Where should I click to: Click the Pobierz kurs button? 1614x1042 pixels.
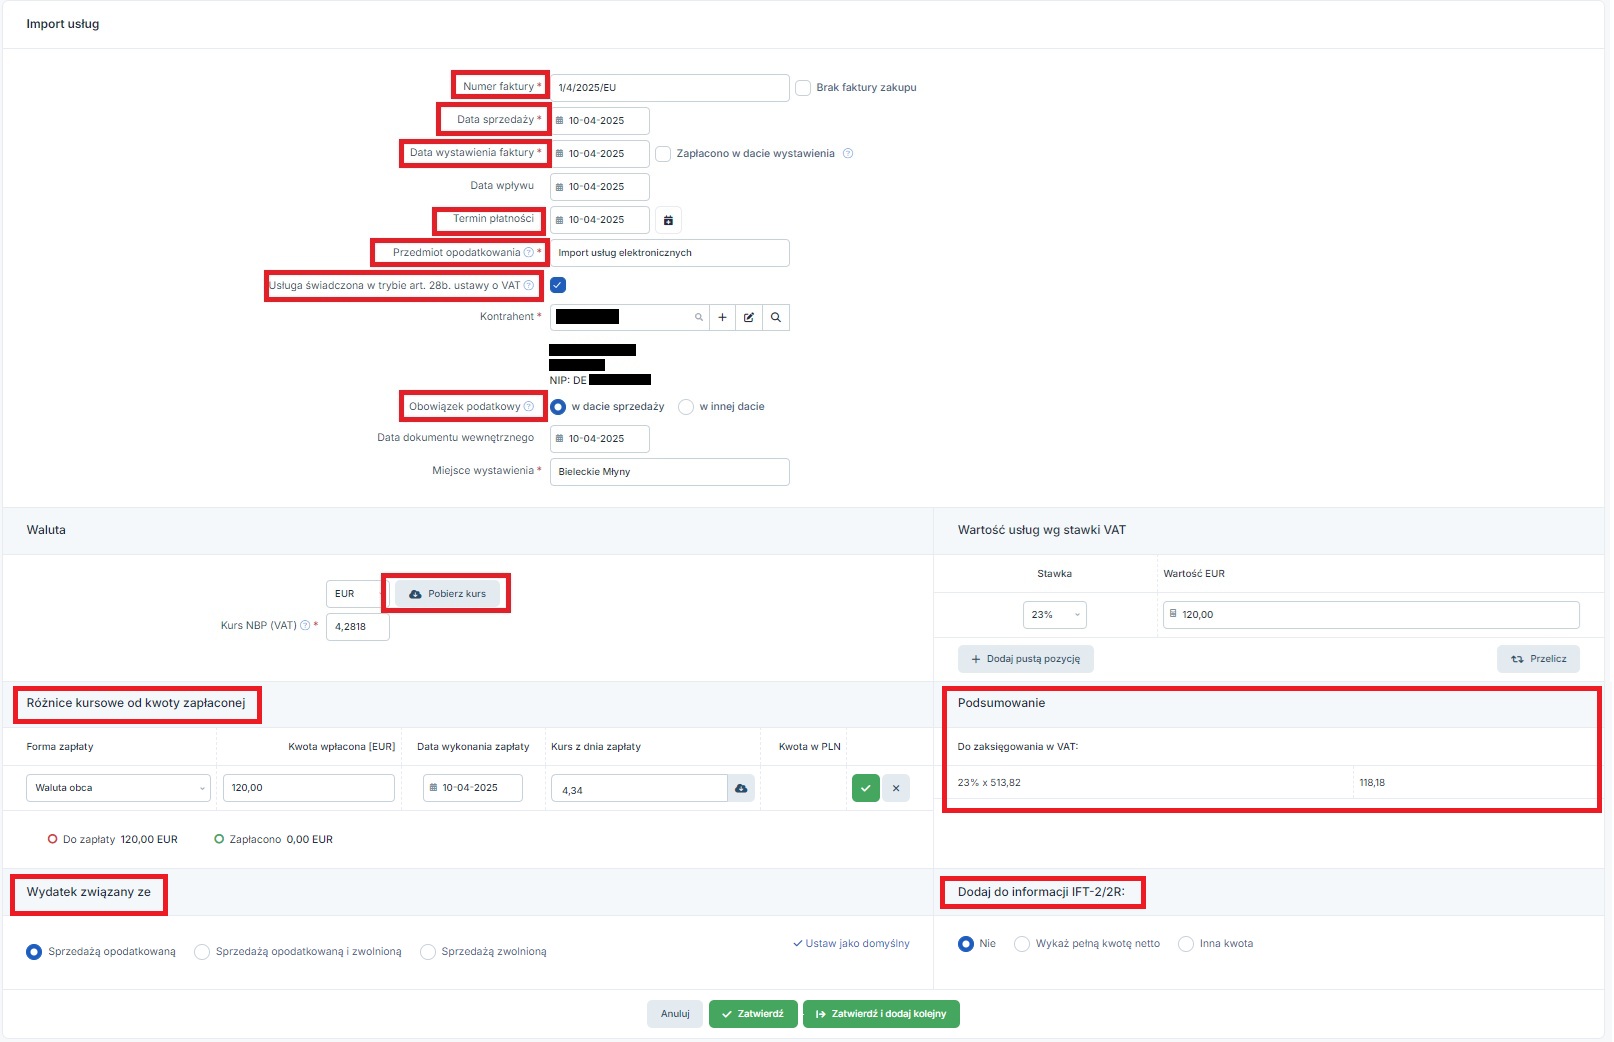[x=447, y=594]
